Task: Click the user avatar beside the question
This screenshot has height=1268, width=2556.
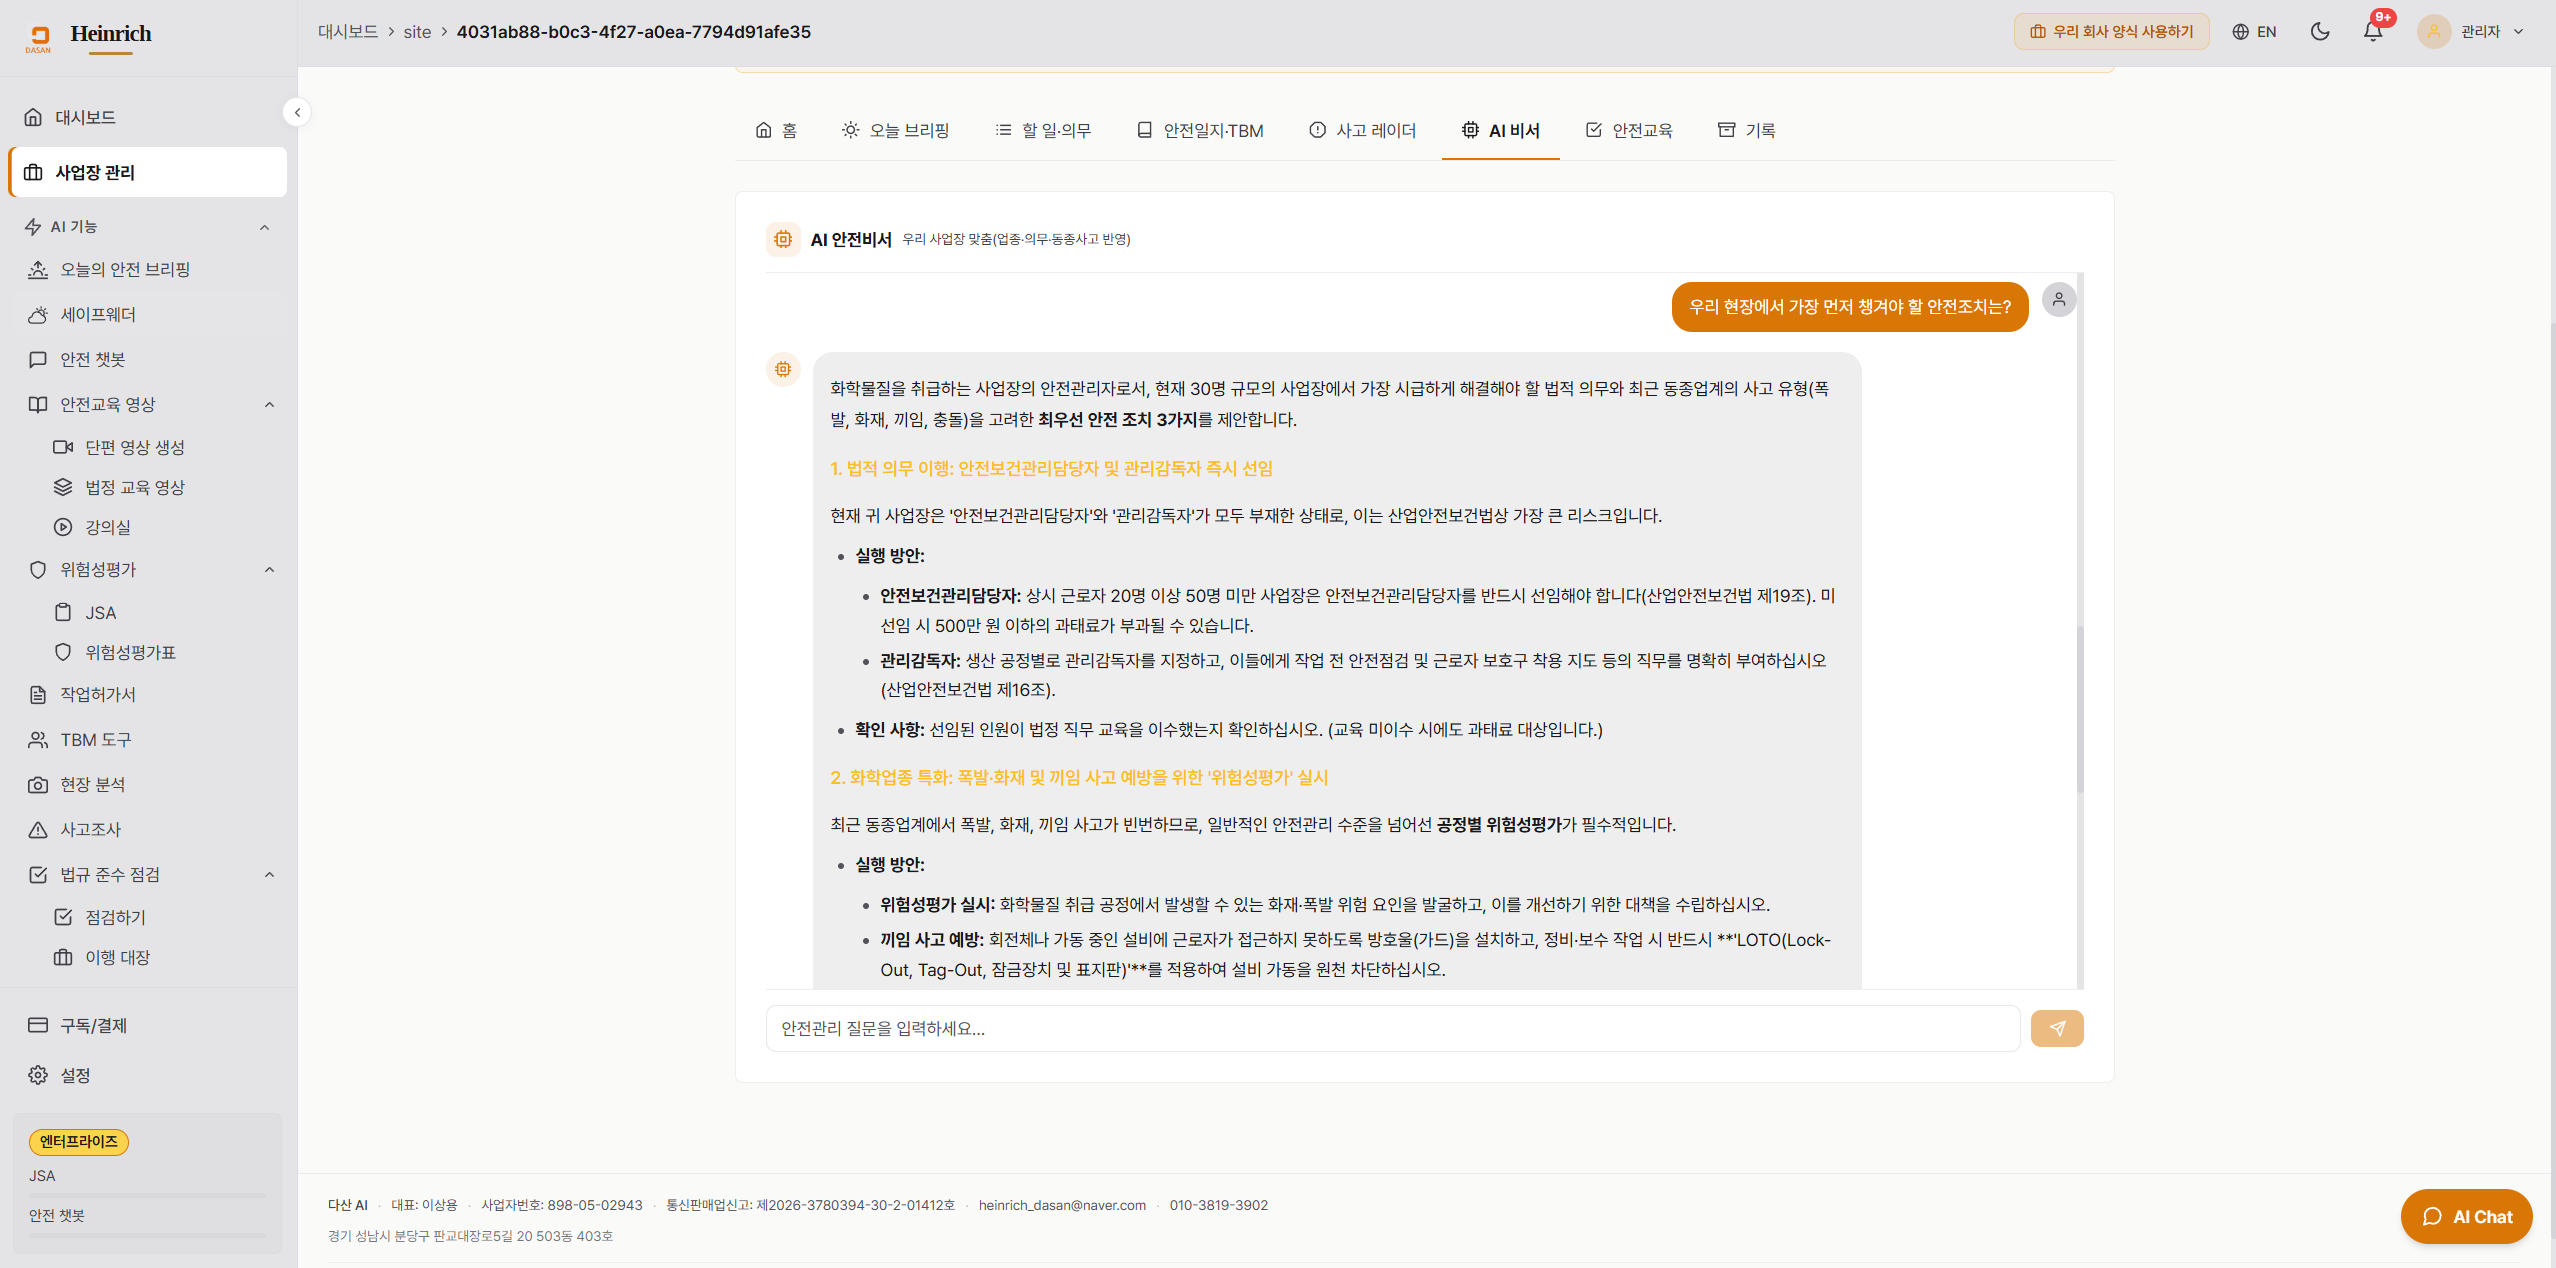Action: [2059, 299]
